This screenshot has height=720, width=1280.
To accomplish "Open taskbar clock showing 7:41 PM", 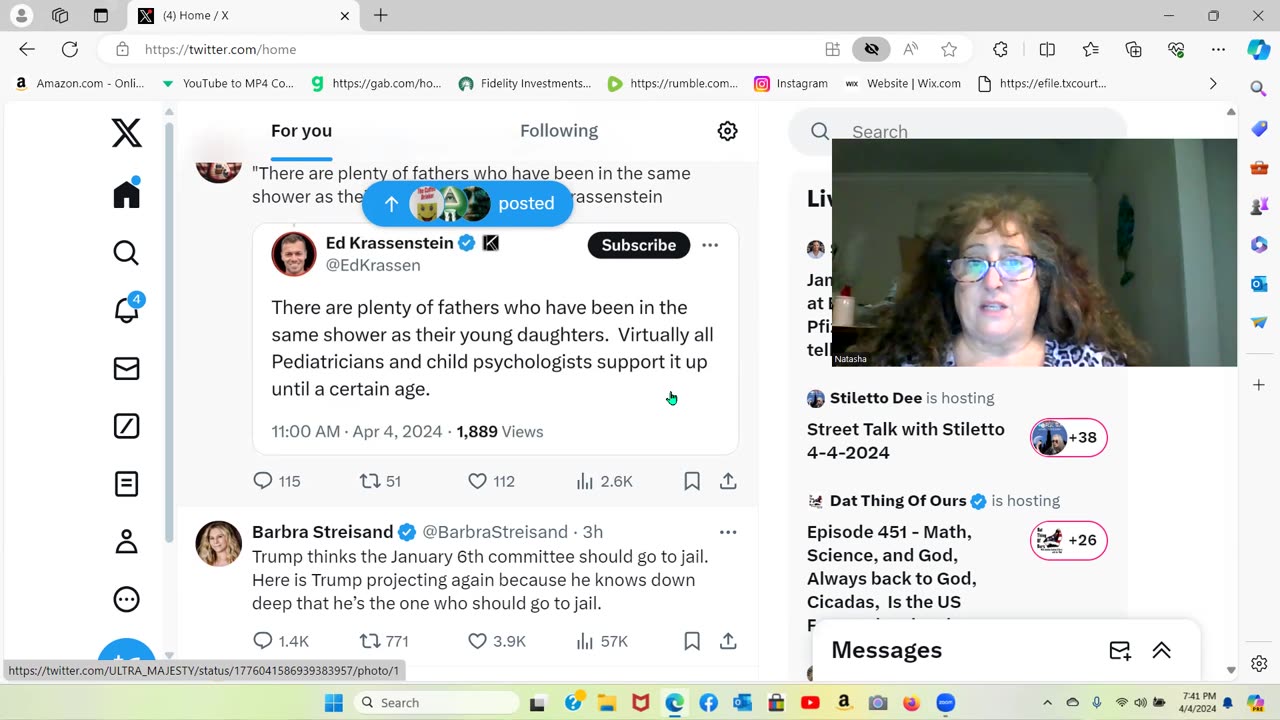I will click(1195, 702).
